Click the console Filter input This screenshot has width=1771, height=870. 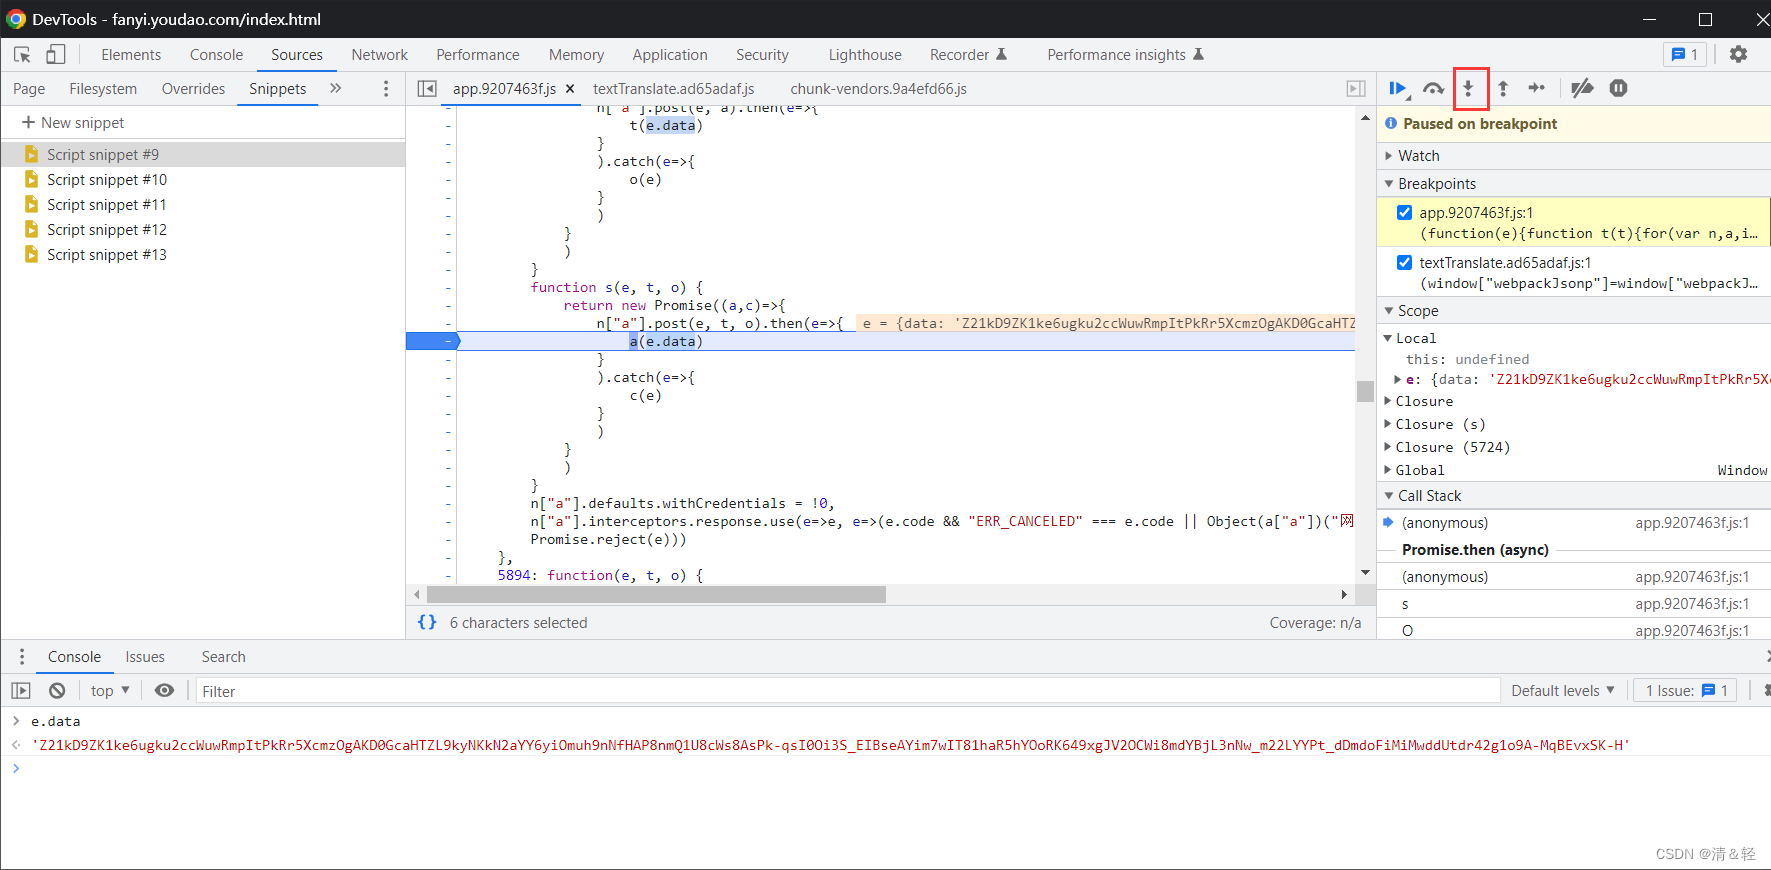[x=848, y=691]
